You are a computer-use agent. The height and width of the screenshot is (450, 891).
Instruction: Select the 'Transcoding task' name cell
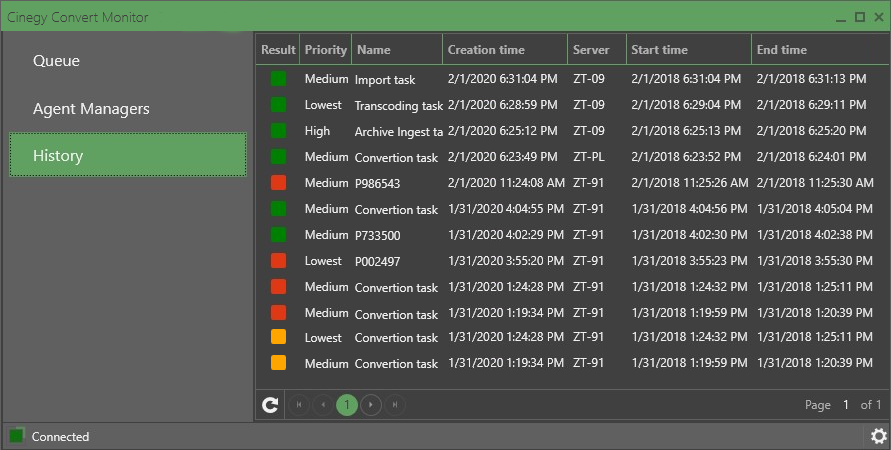tap(398, 106)
